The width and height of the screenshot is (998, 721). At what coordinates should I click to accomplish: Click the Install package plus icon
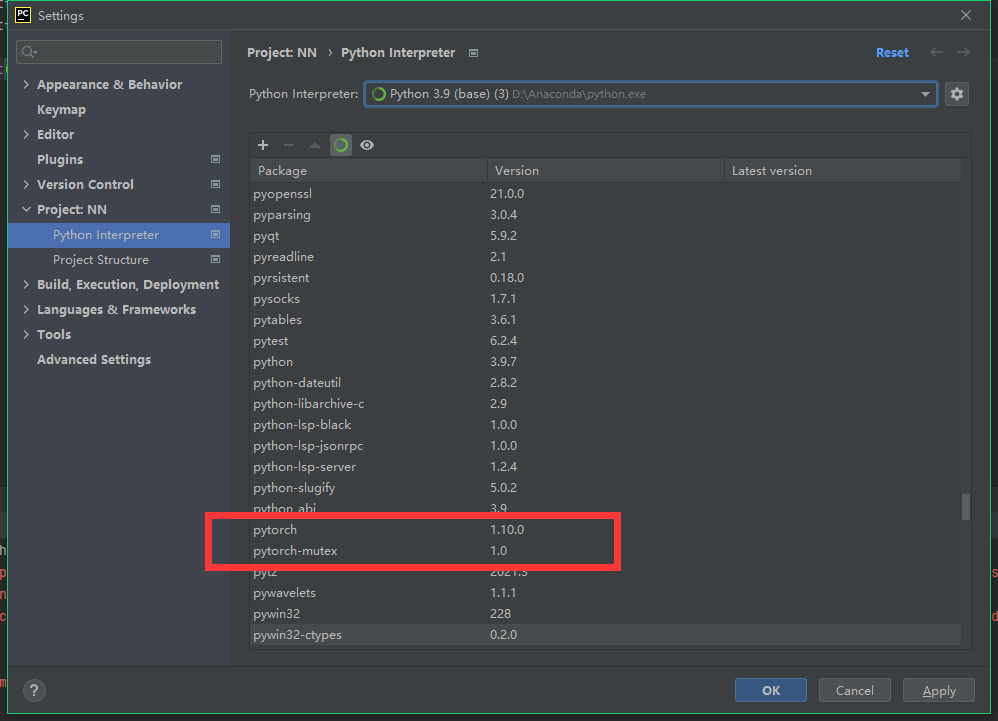[262, 145]
